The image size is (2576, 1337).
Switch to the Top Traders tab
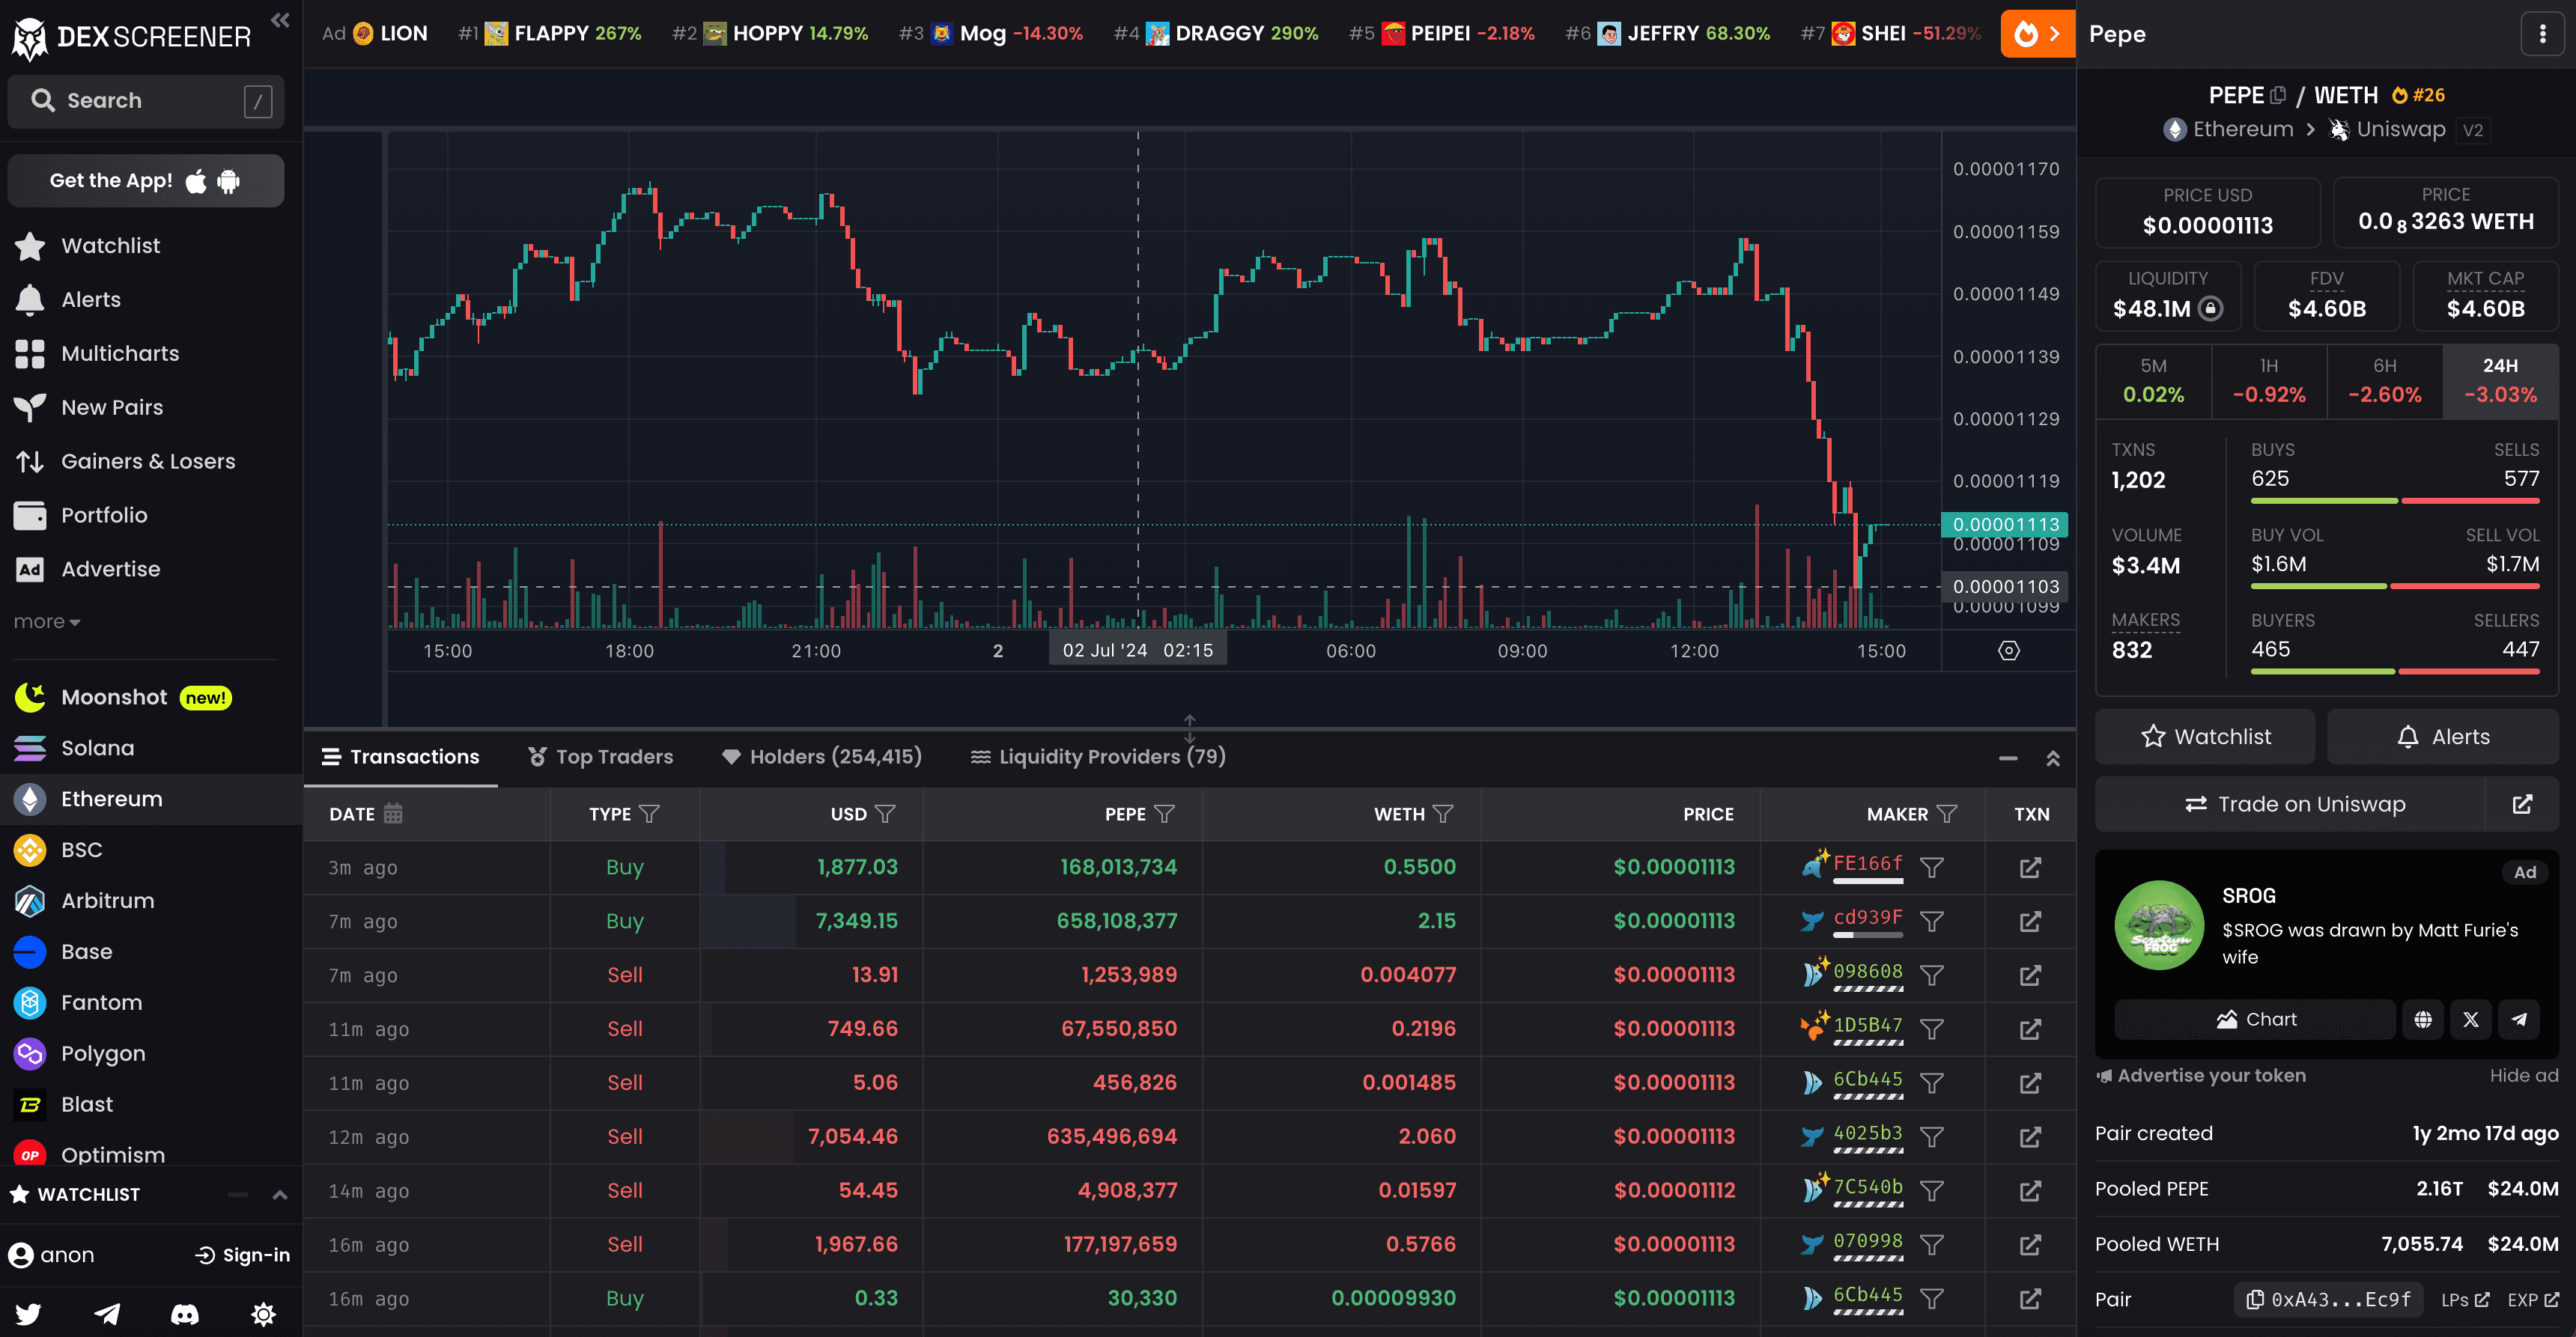coord(600,757)
